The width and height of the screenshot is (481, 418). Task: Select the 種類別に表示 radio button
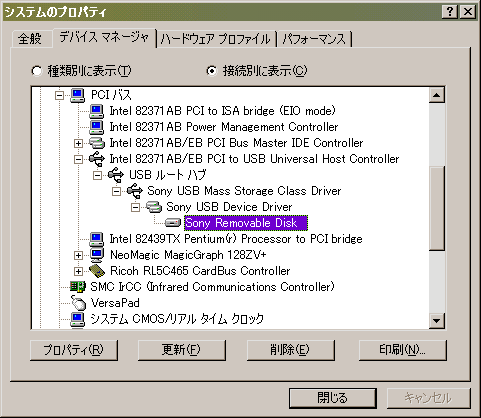coord(36,71)
